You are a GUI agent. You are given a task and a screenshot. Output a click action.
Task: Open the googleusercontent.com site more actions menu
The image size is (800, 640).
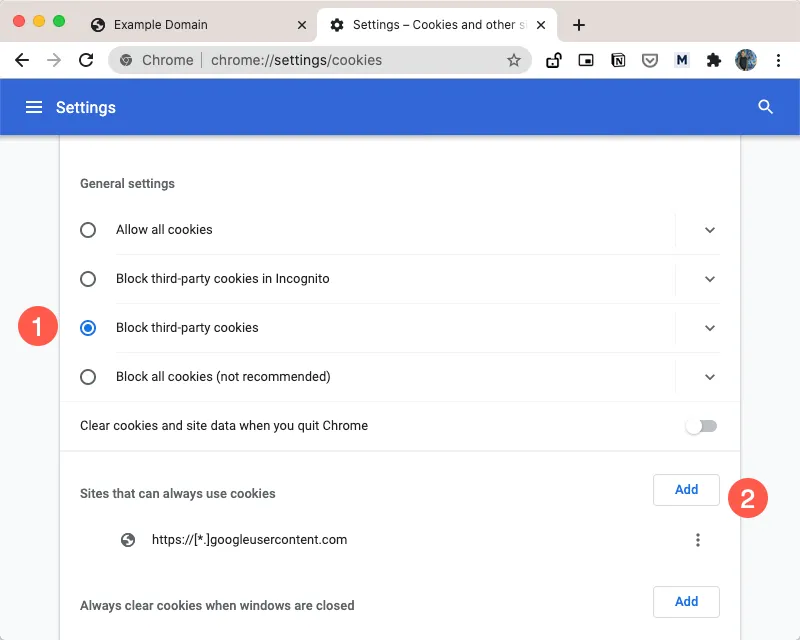click(x=698, y=540)
